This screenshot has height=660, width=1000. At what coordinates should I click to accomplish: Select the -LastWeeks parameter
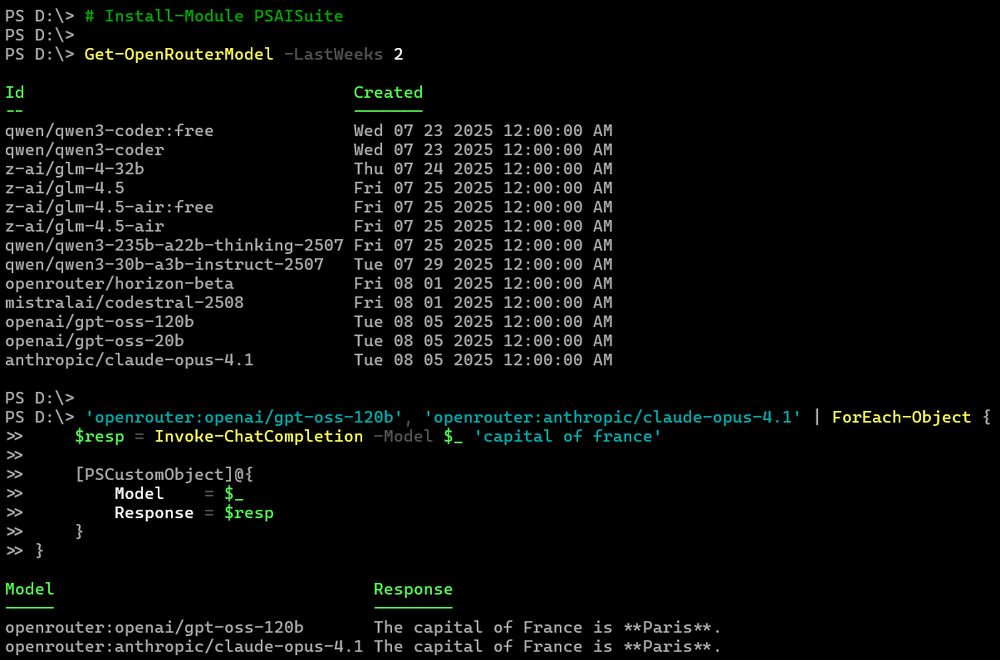click(x=333, y=54)
